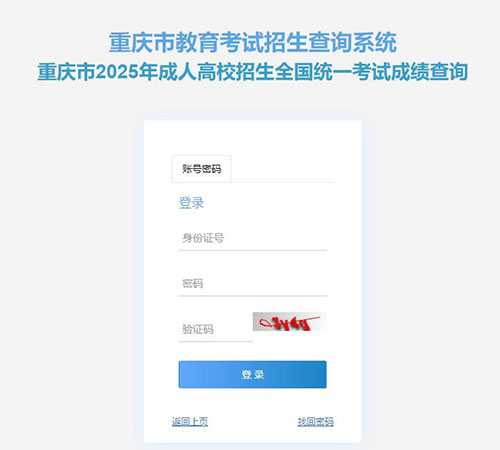Place cursor in the verification code box
This screenshot has width=500, height=450.
pos(215,329)
